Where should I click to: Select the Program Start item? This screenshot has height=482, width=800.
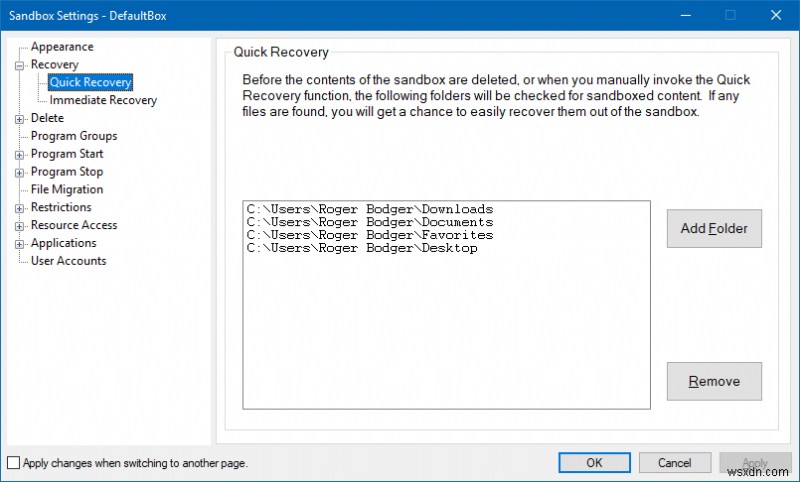pos(67,154)
